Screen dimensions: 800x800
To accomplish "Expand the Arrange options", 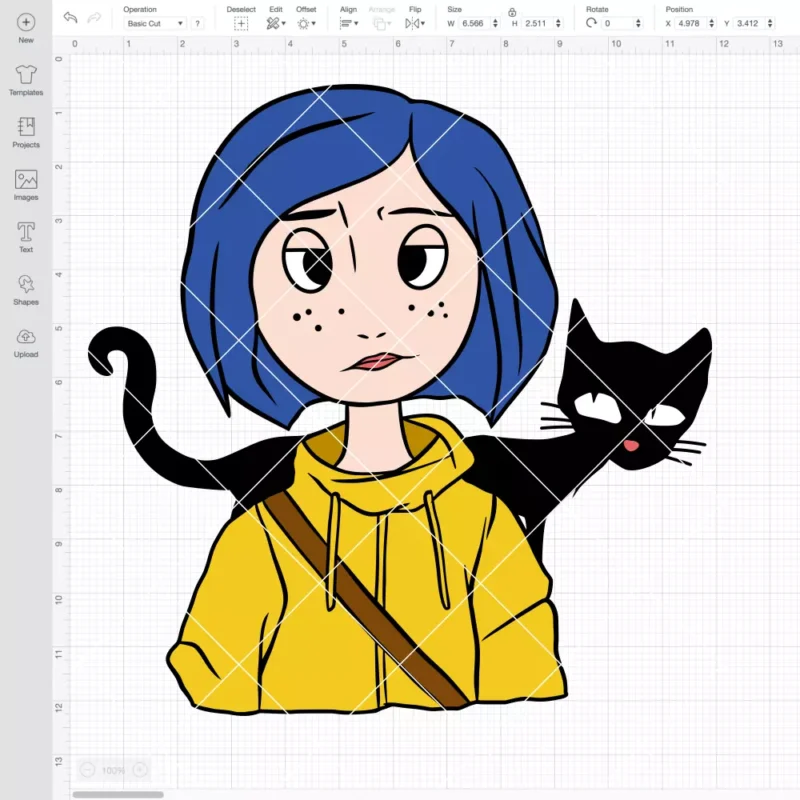I will tap(382, 23).
